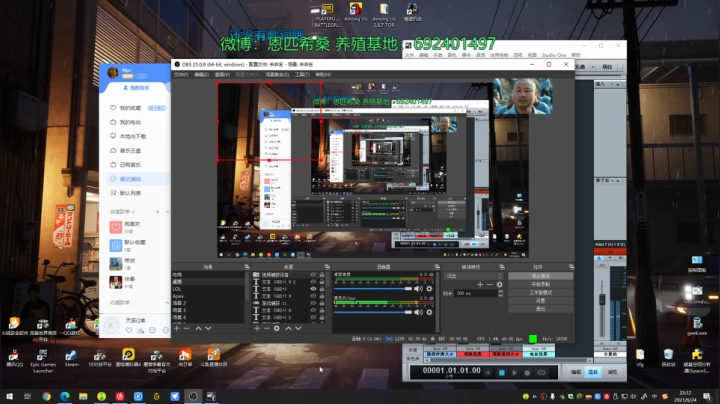
Task: Move source up in Sources panel
Action: click(288, 328)
